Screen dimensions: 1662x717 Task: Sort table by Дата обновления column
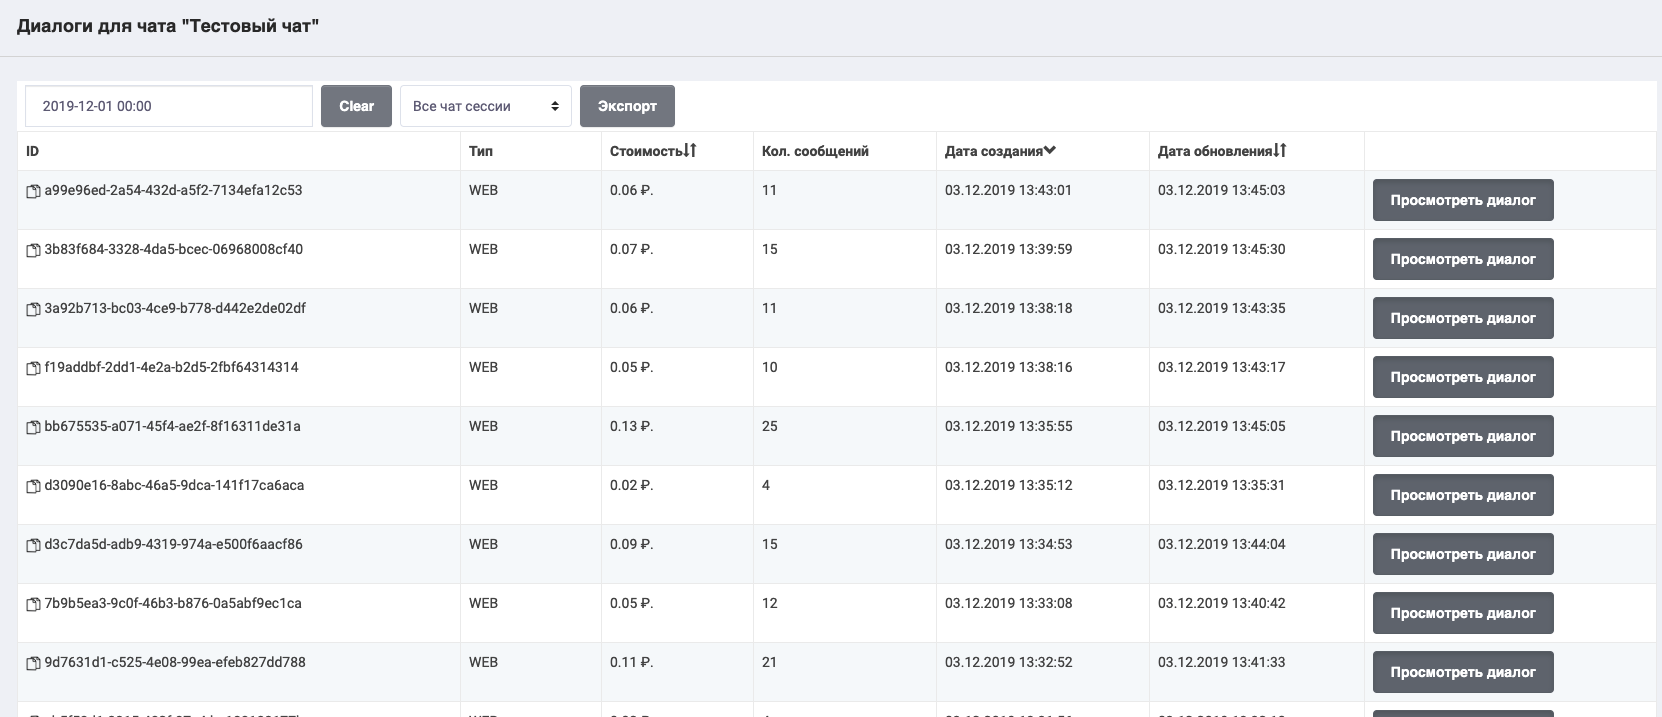pyautogui.click(x=1222, y=151)
